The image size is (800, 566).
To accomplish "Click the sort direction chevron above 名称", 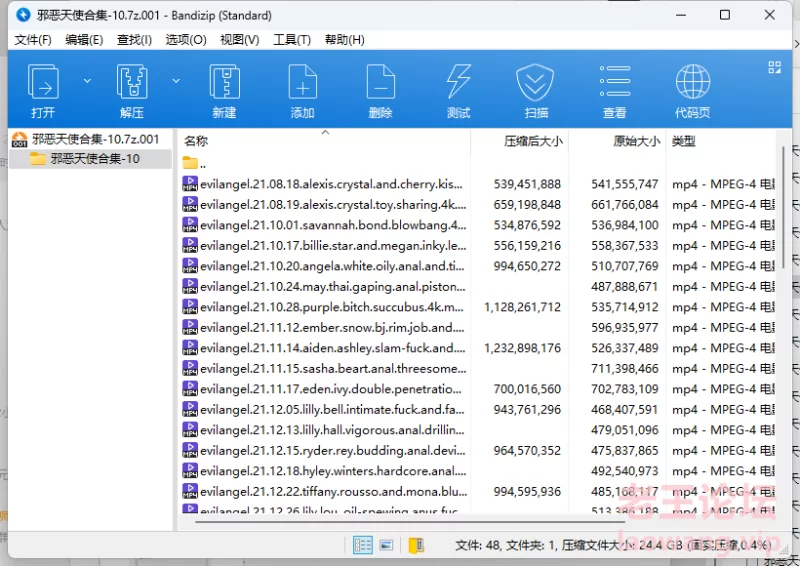I will 325,133.
